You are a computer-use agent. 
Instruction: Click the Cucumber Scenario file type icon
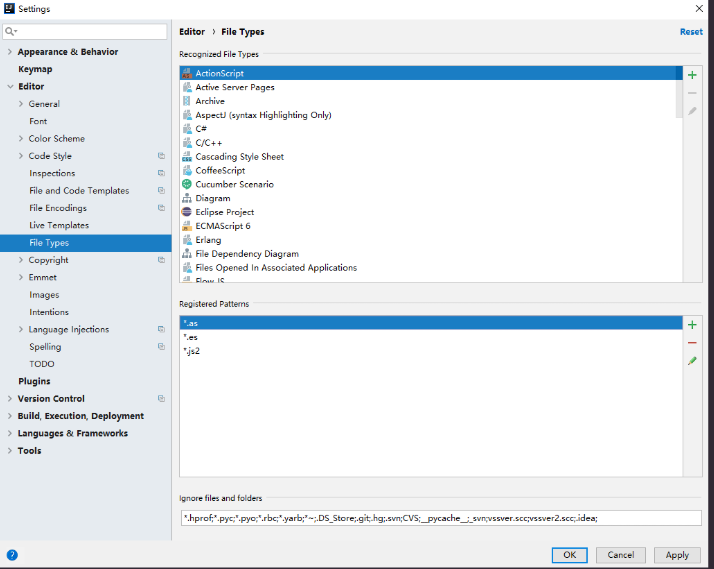click(x=187, y=184)
